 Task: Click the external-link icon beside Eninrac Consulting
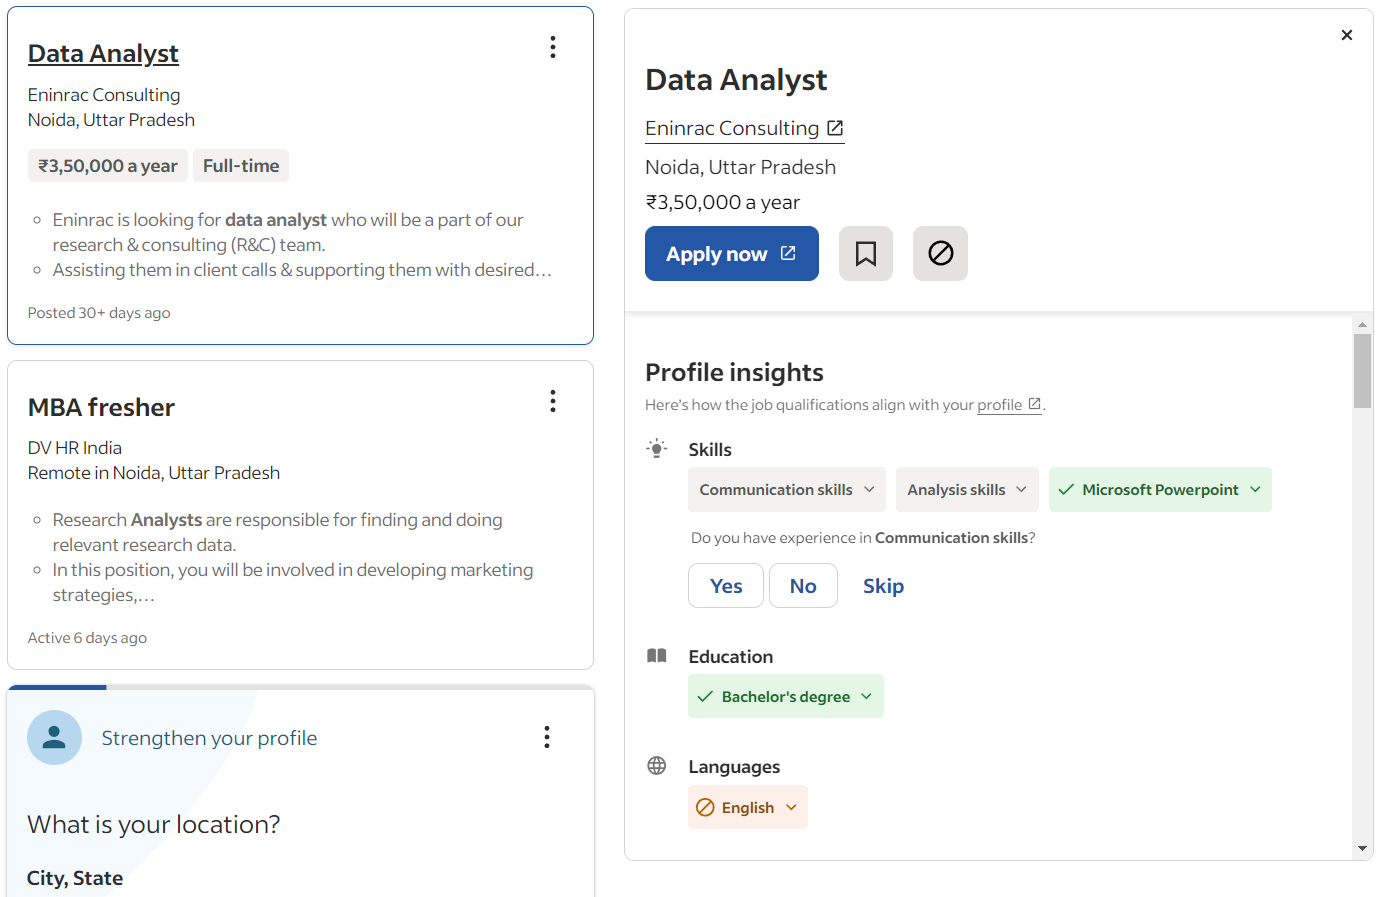point(835,128)
